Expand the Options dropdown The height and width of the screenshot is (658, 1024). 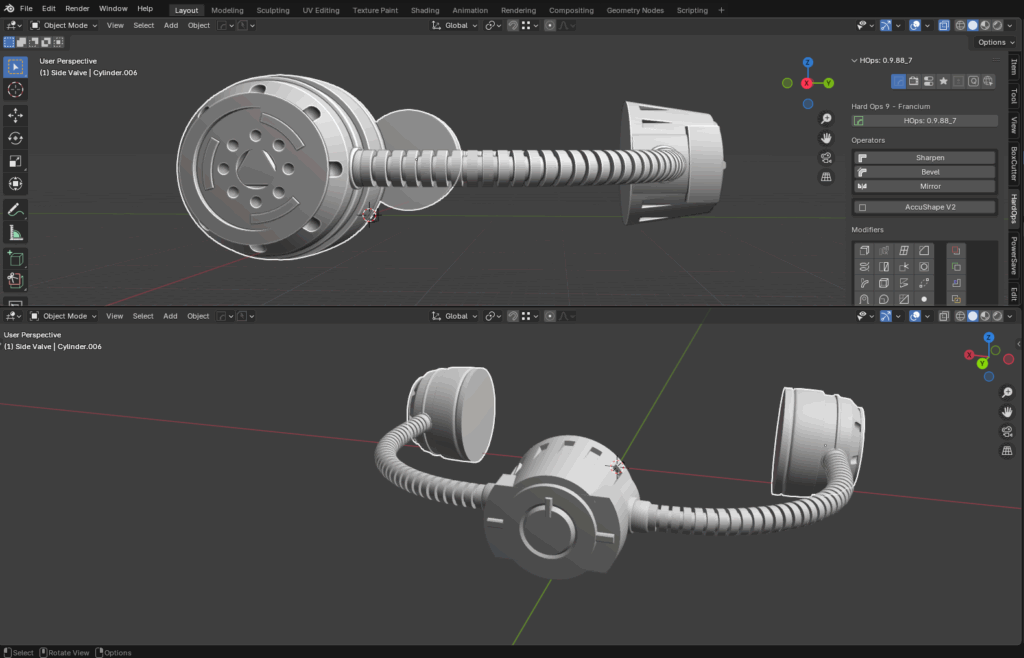995,42
